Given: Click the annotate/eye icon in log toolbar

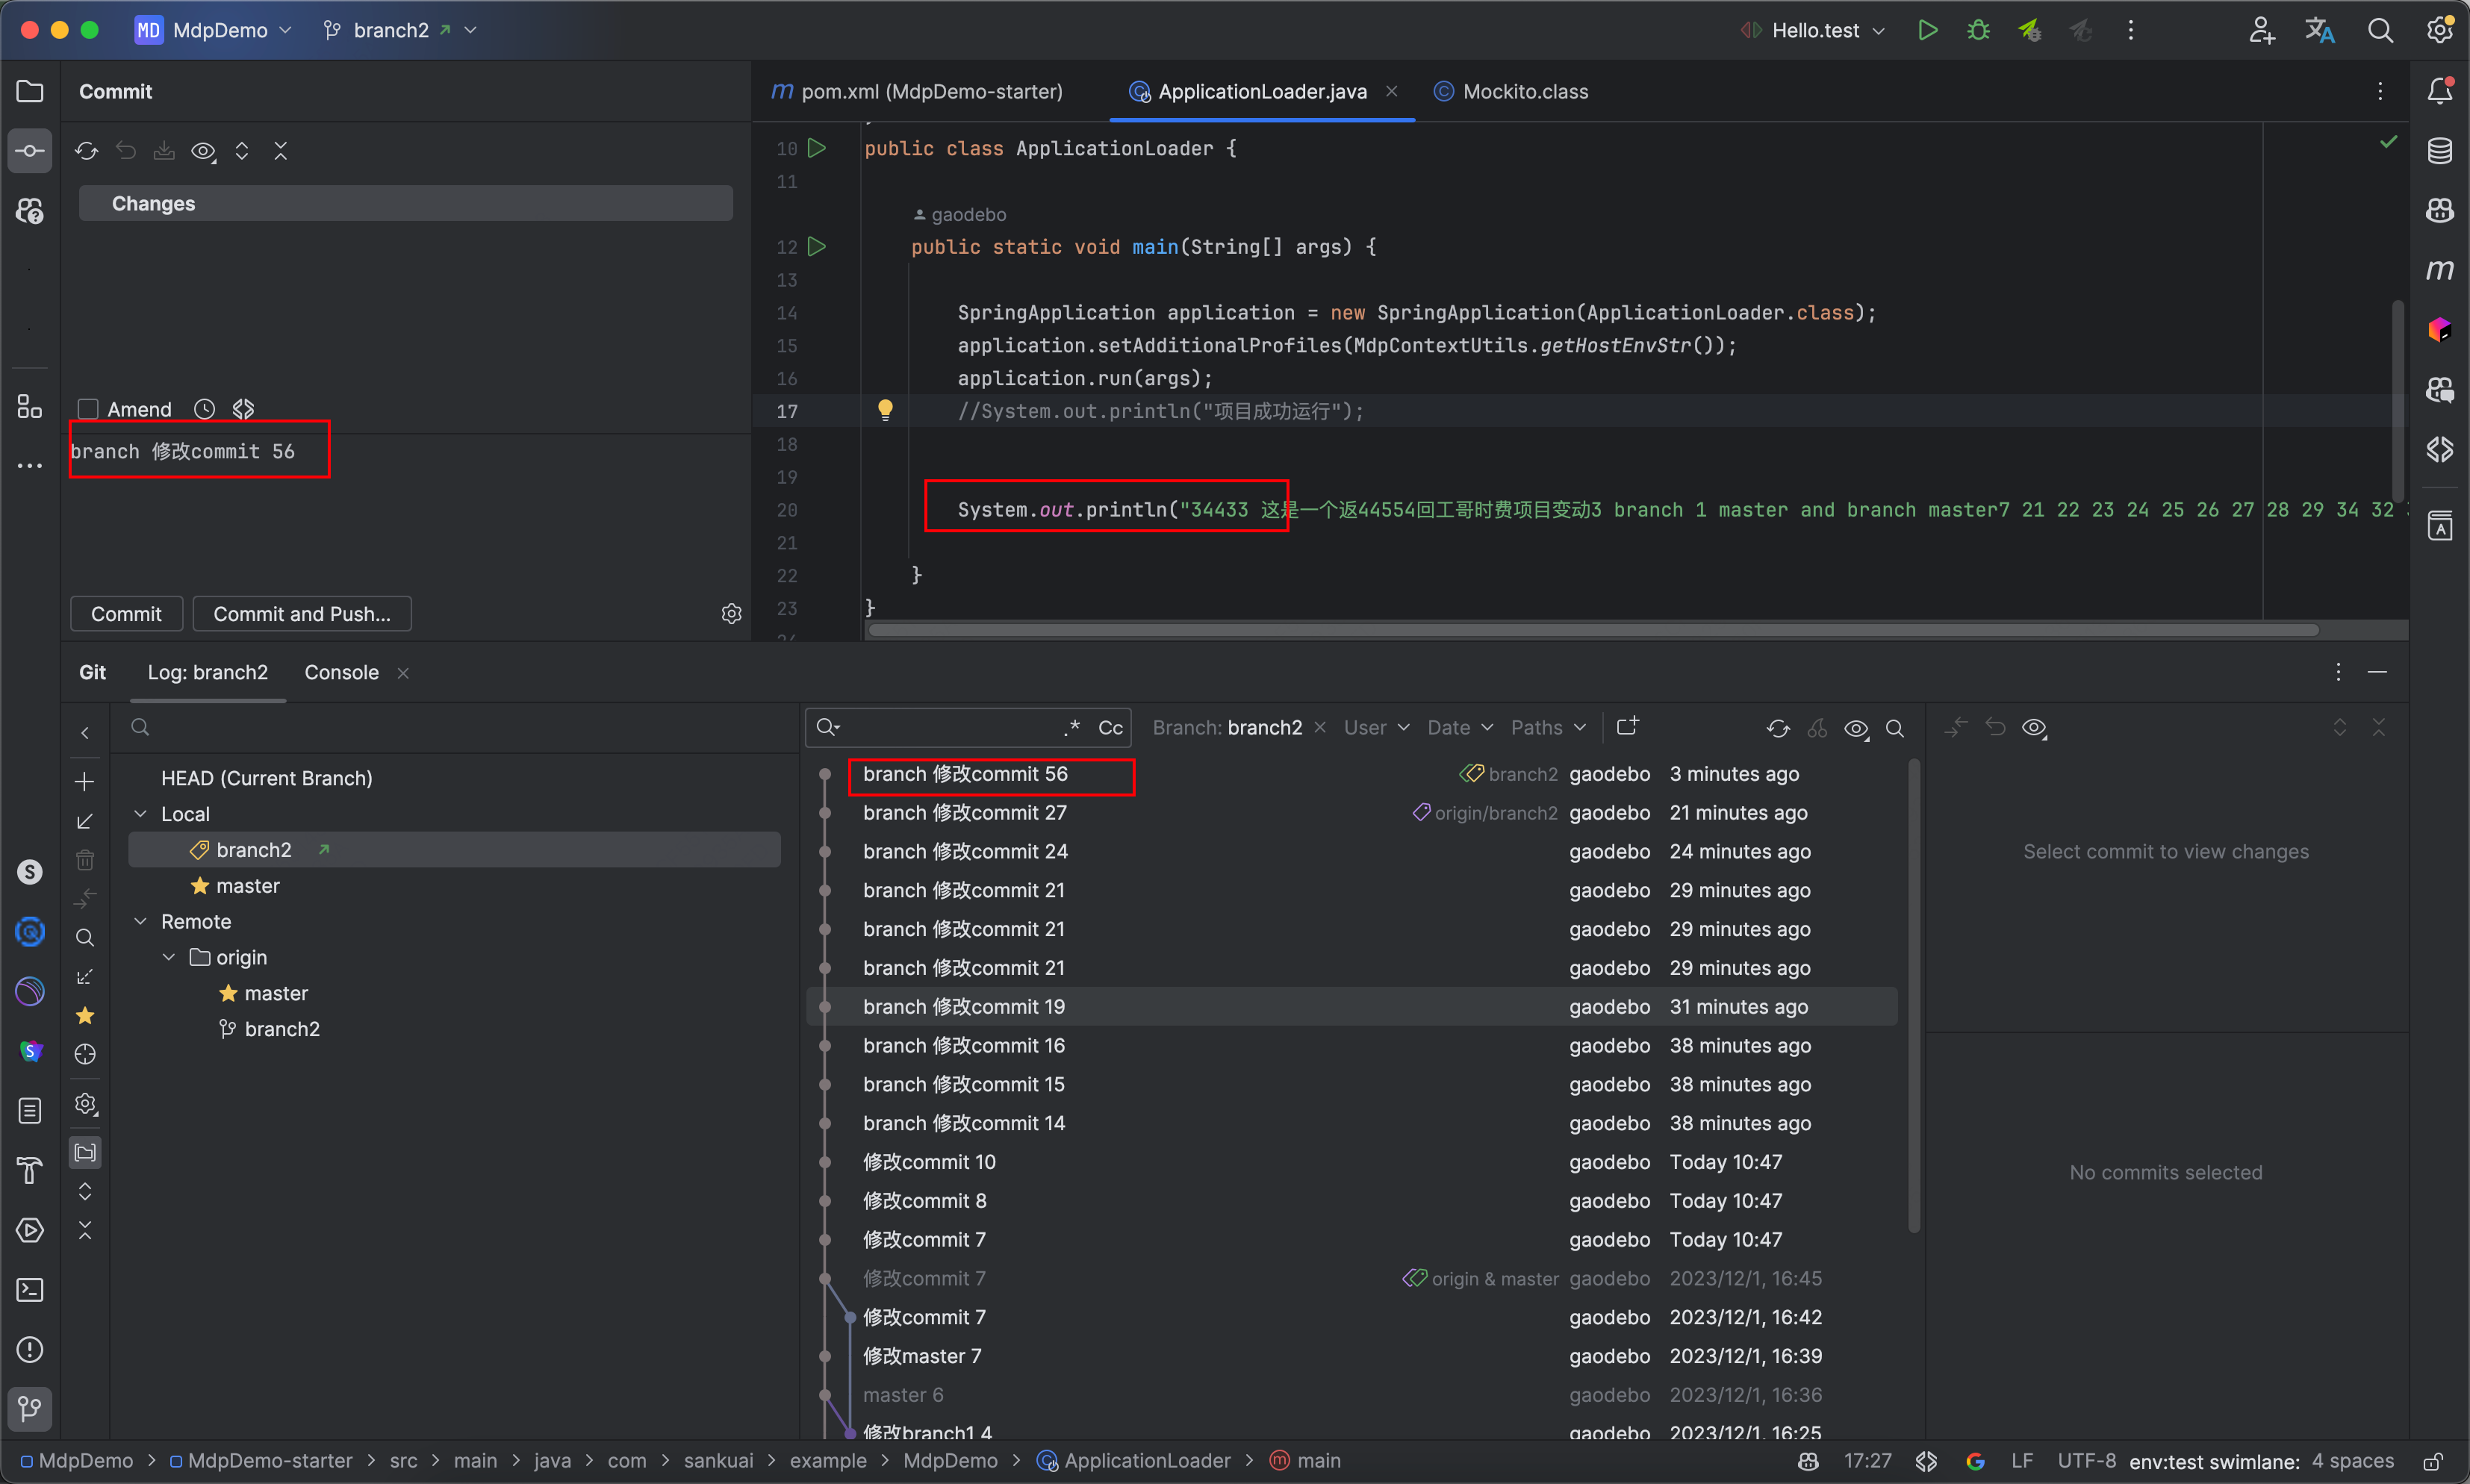Looking at the screenshot, I should click(x=1858, y=729).
